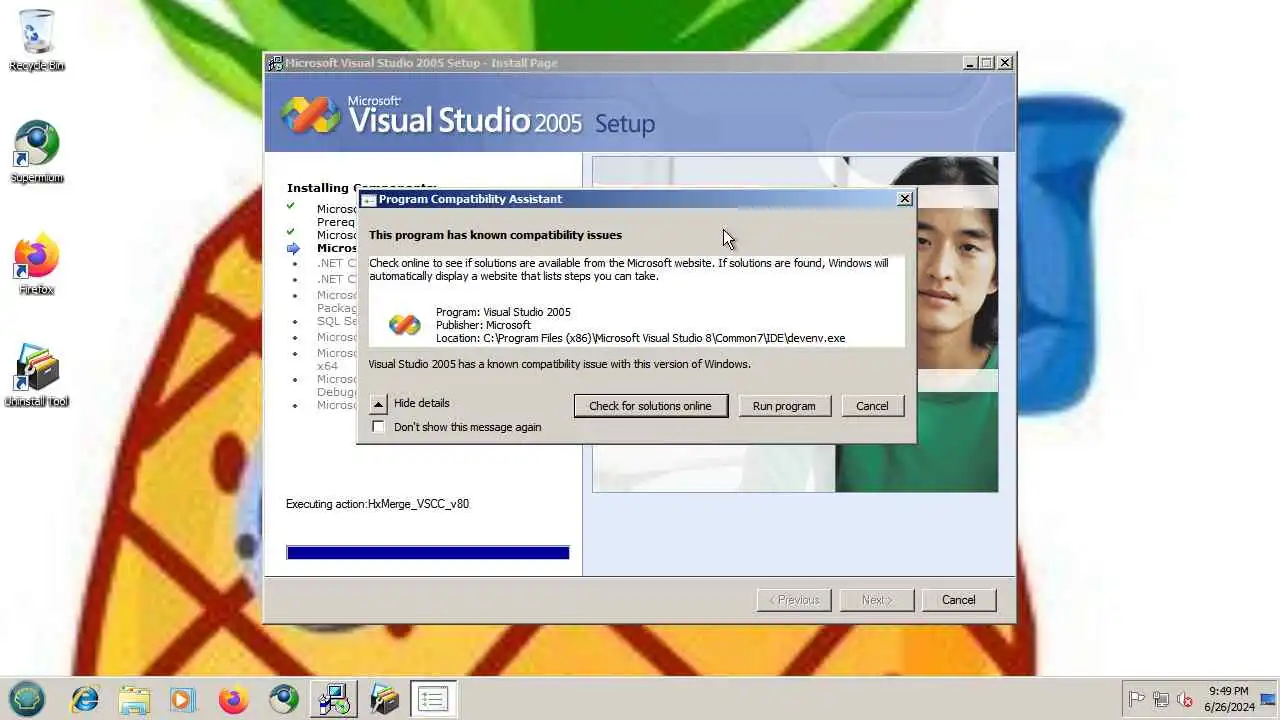Launch Internet Explorer from the taskbar

(85, 699)
